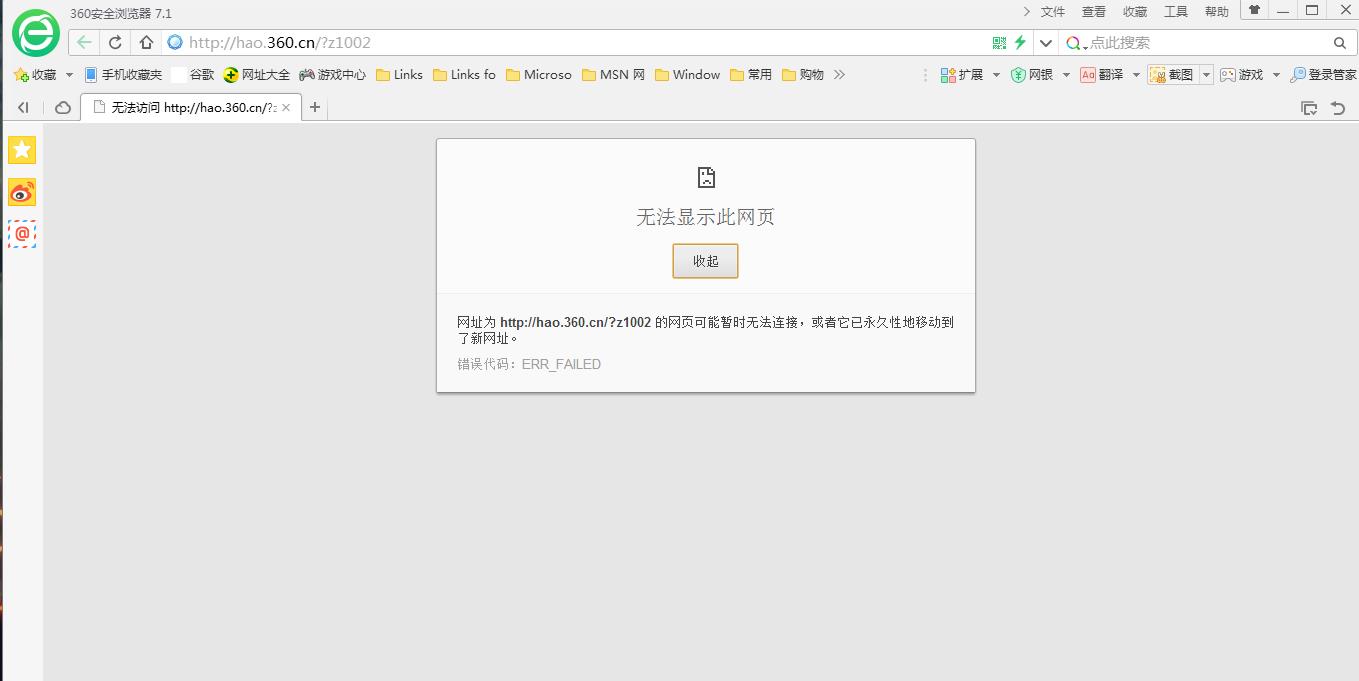
Task: Open the mail @ sidebar icon
Action: click(x=22, y=234)
